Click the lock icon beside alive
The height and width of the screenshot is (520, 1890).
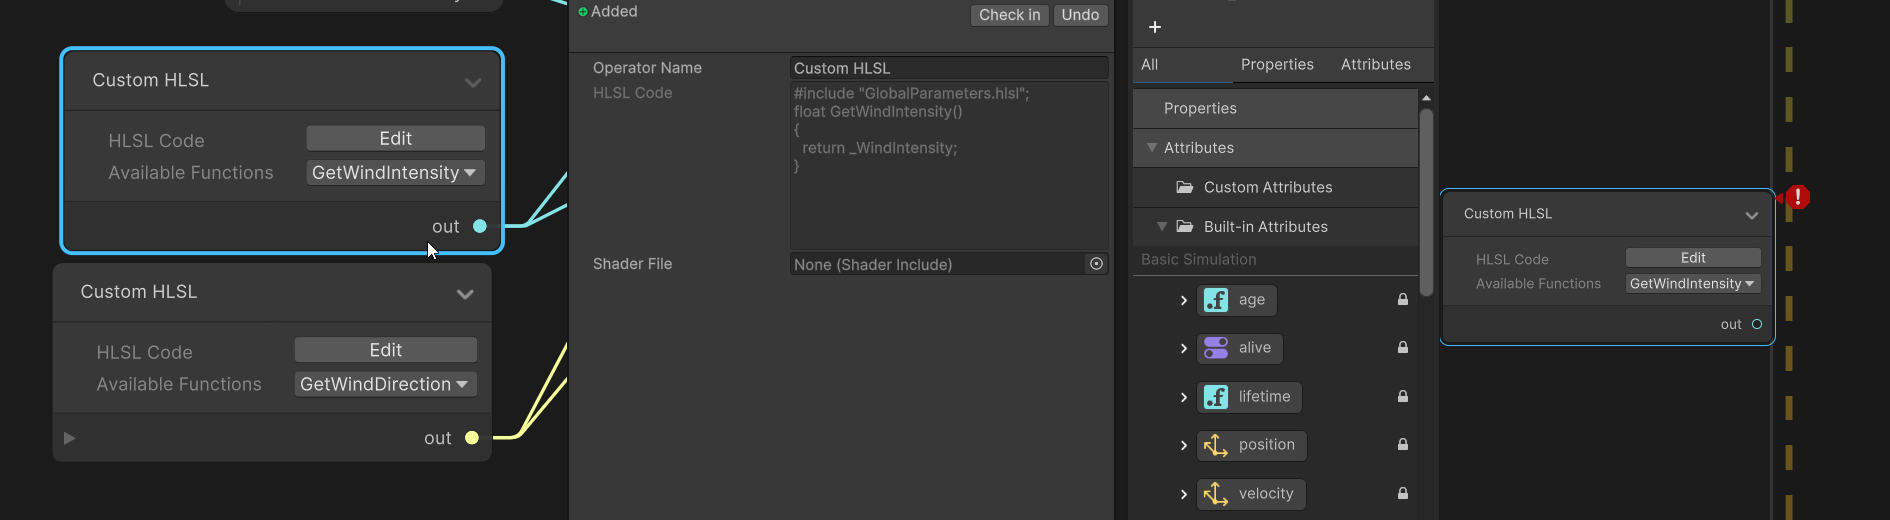click(x=1403, y=348)
